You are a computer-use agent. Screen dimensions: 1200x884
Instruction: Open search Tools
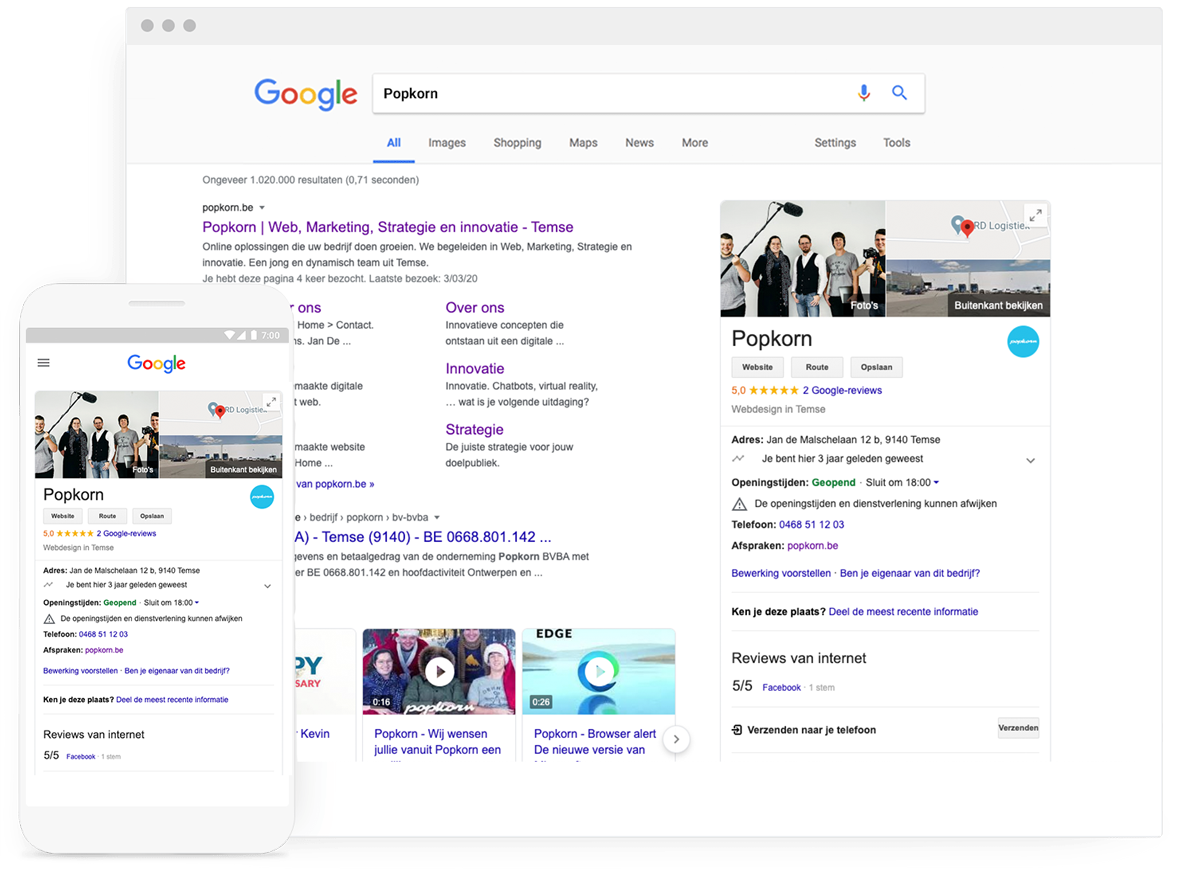tap(897, 143)
